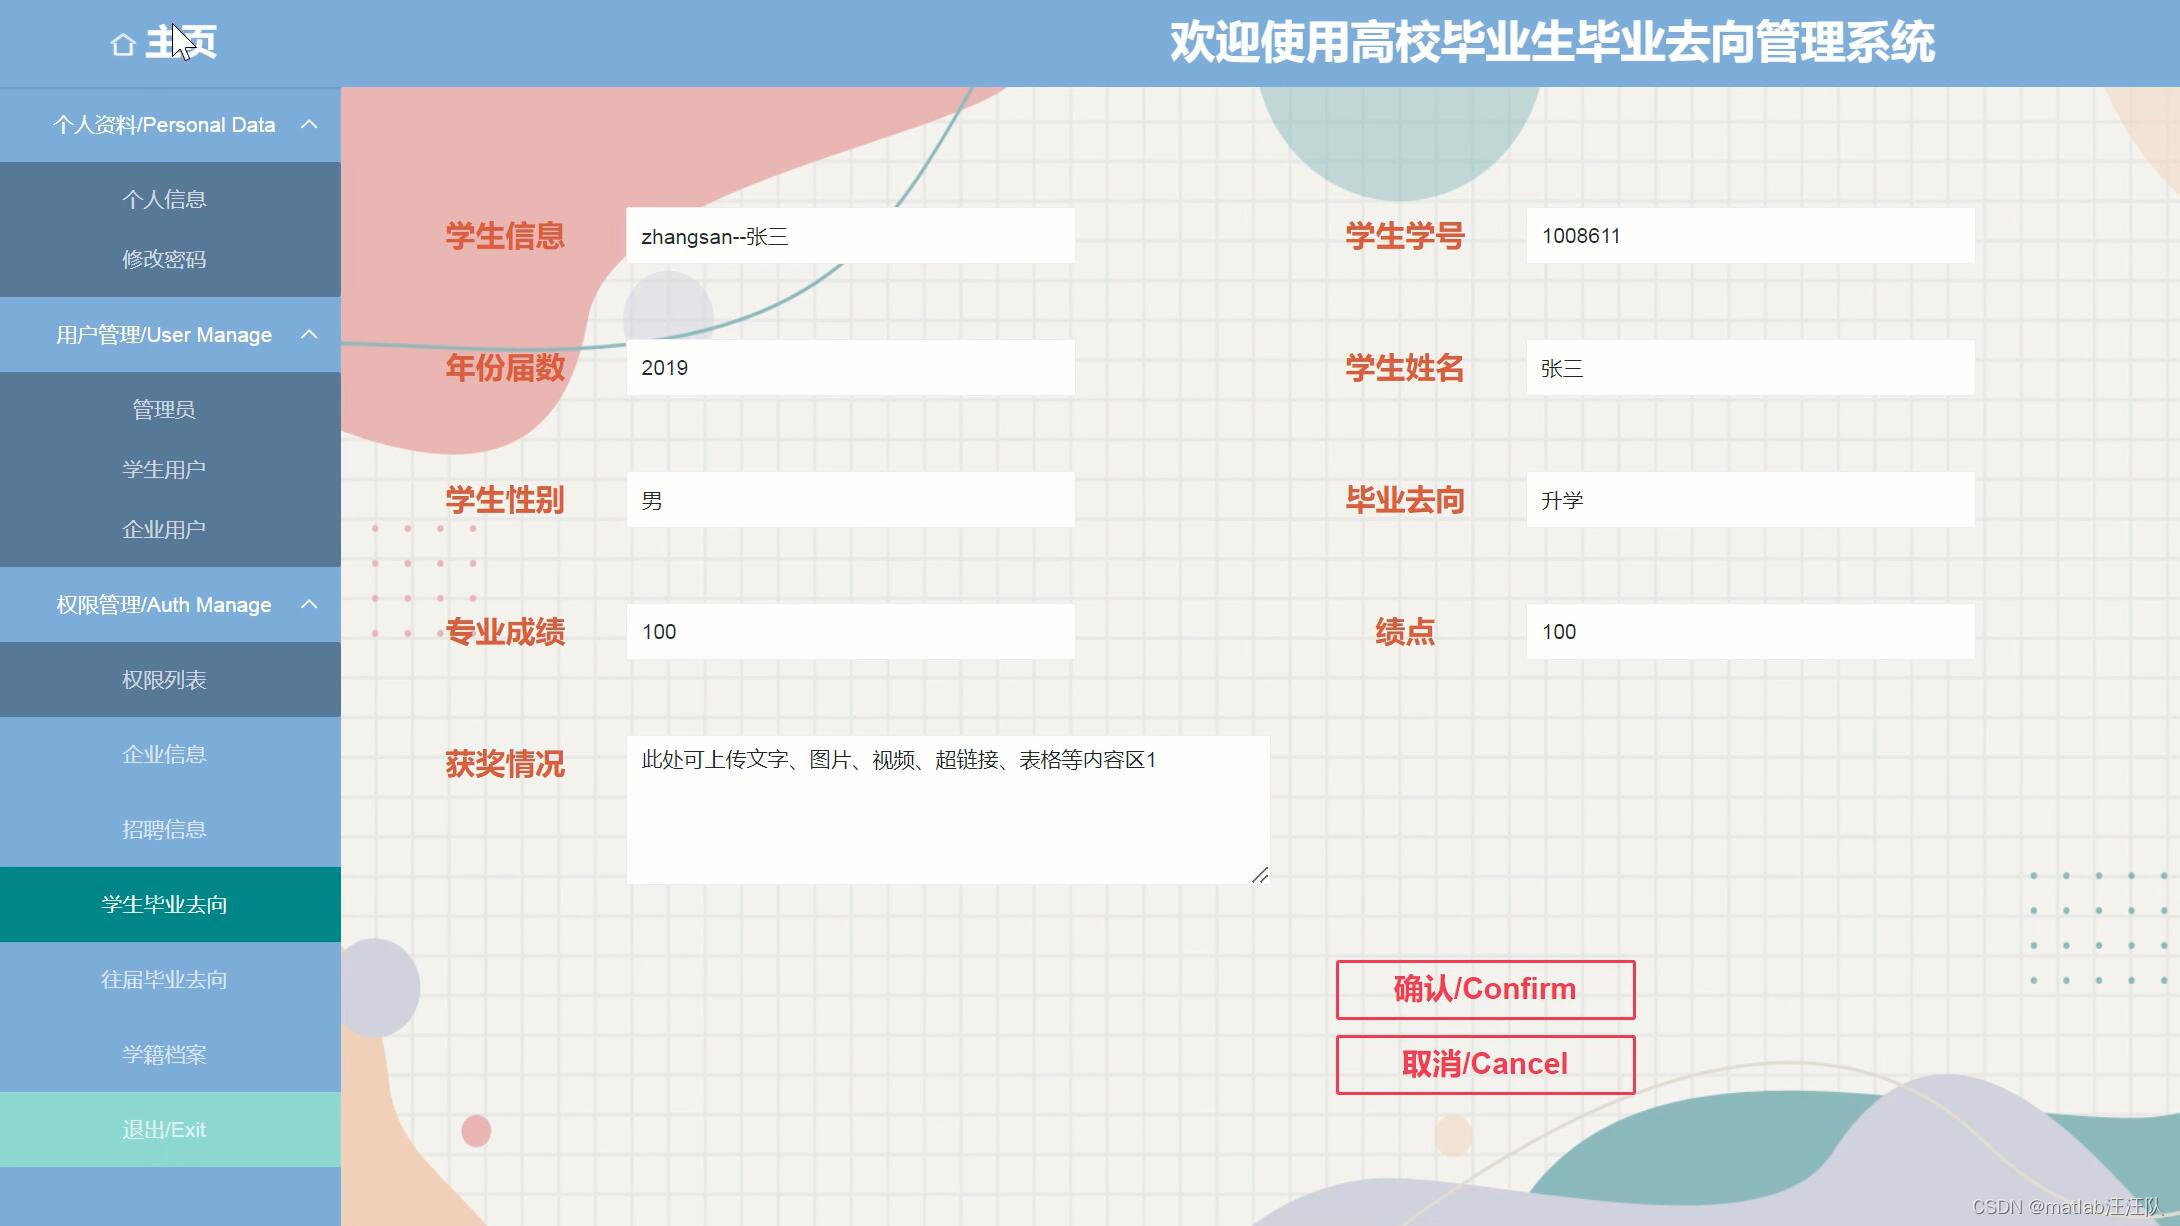Screen dimensions: 2180x1226
Task: Open the 个人信息 menu item
Action: (x=164, y=199)
